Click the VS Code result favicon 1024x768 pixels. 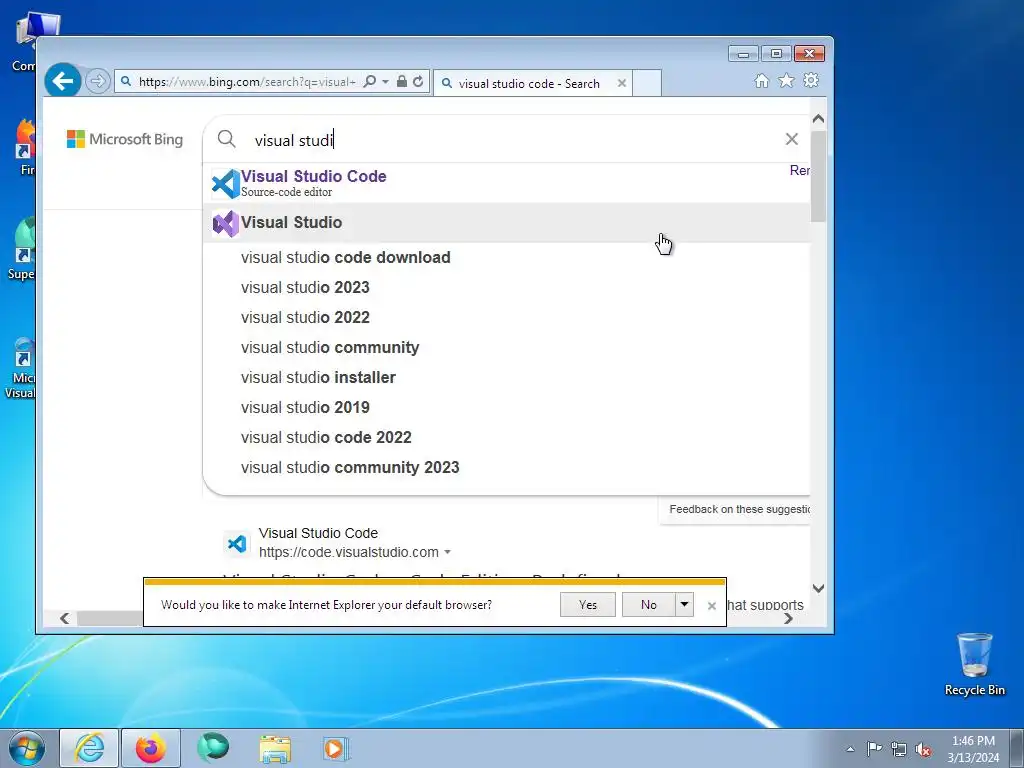click(236, 543)
